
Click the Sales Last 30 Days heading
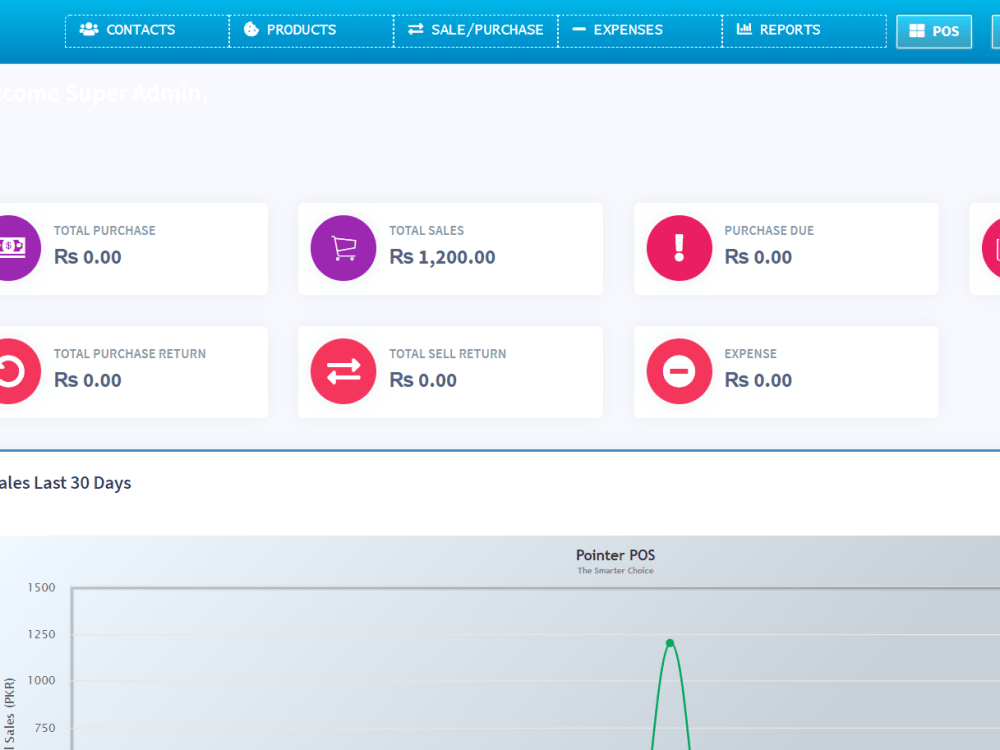65,483
